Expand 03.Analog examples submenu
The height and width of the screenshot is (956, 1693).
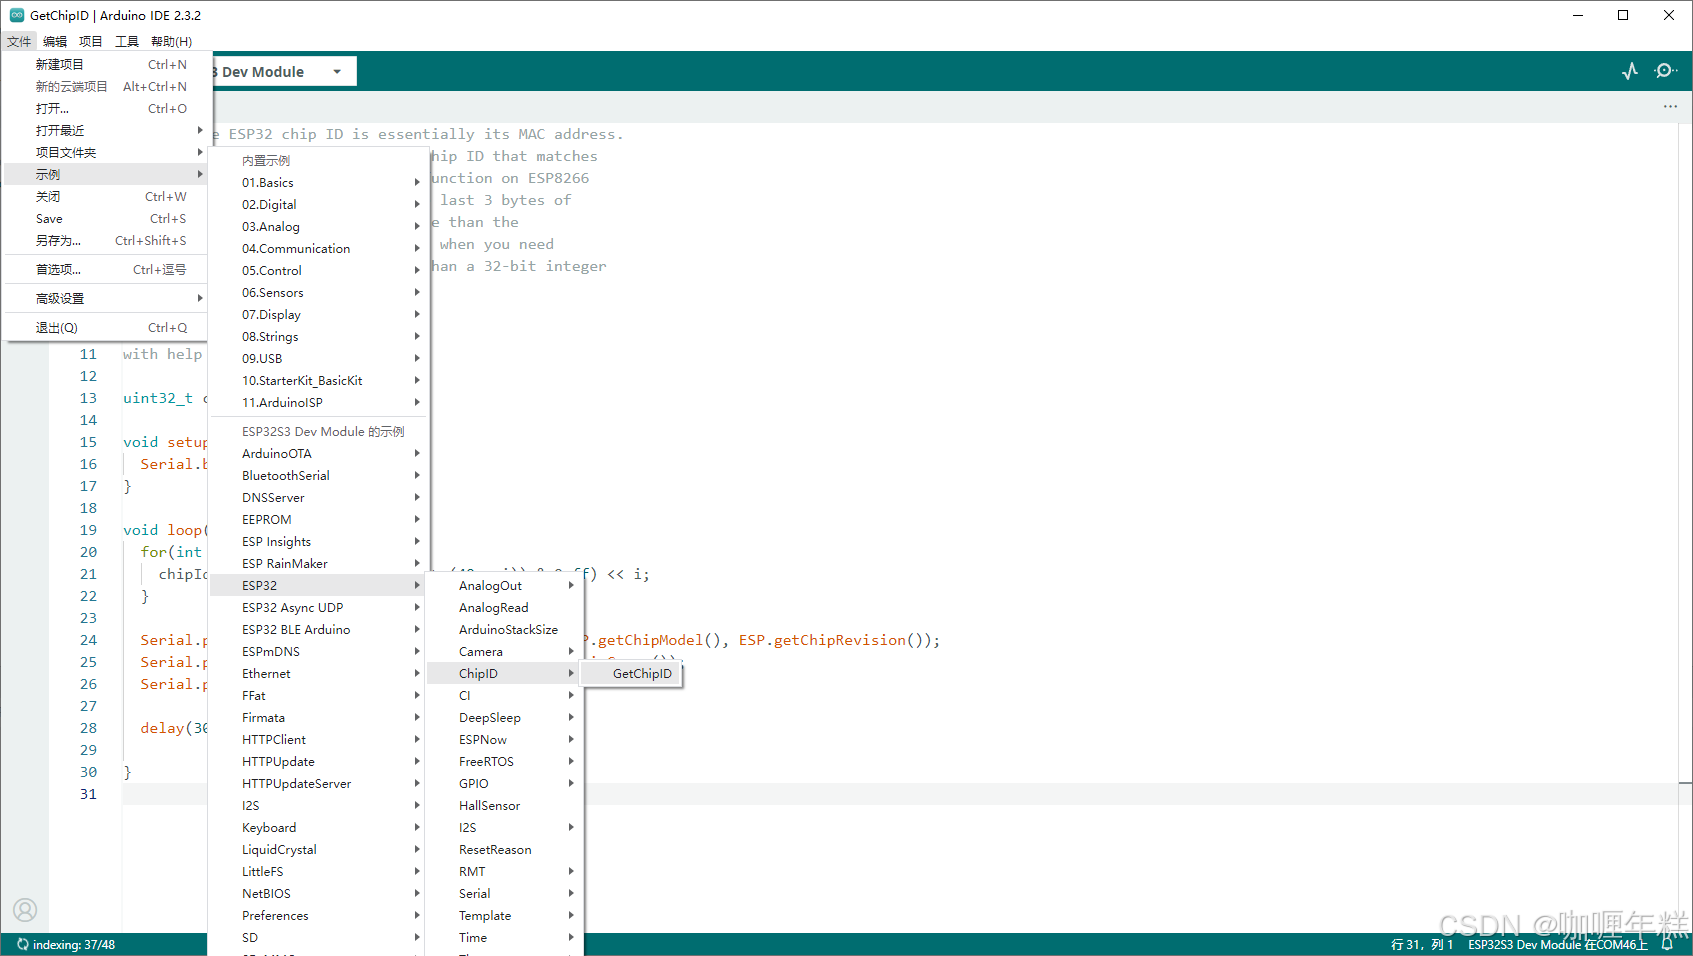click(318, 226)
